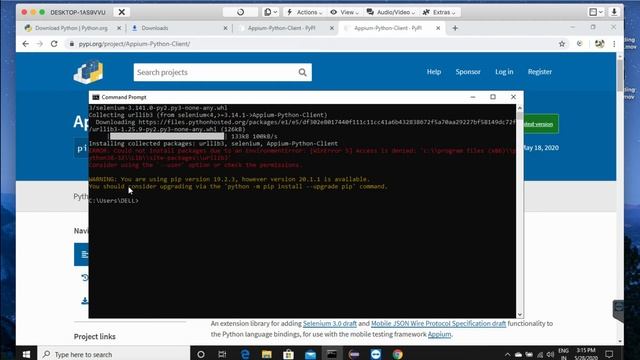Screen dimensions: 640x360
Task: Click the green Latest version button
Action: pyautogui.click(x=541, y=124)
